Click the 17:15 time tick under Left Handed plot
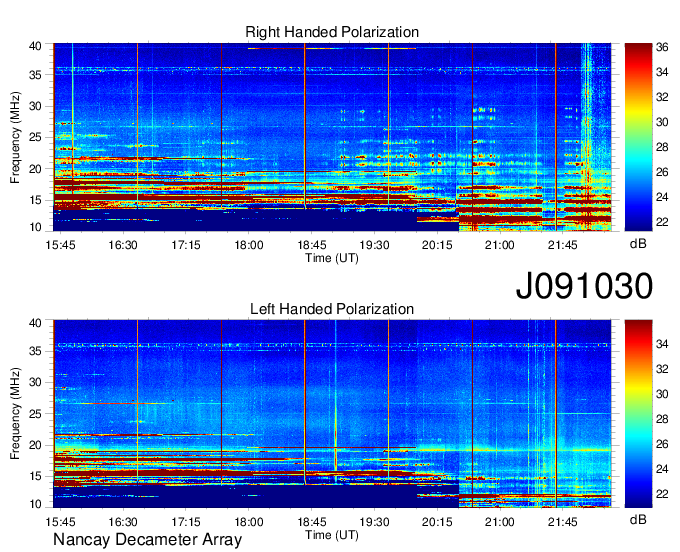Screen dimensions: 680x552 (186, 522)
